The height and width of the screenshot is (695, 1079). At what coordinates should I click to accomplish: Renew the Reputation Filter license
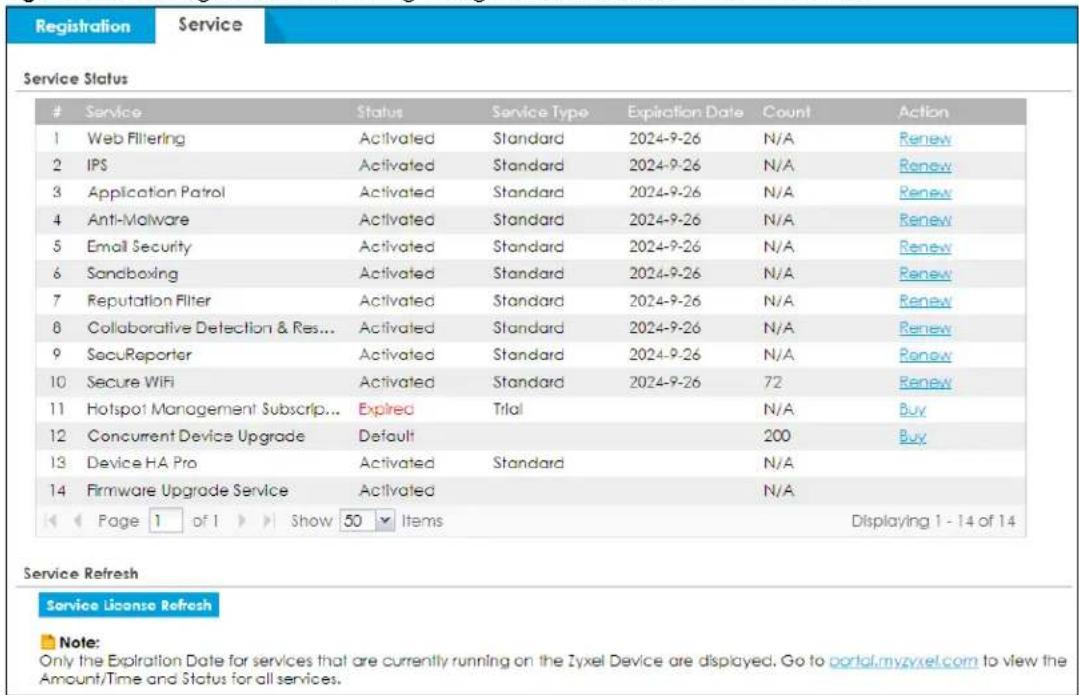click(x=925, y=301)
